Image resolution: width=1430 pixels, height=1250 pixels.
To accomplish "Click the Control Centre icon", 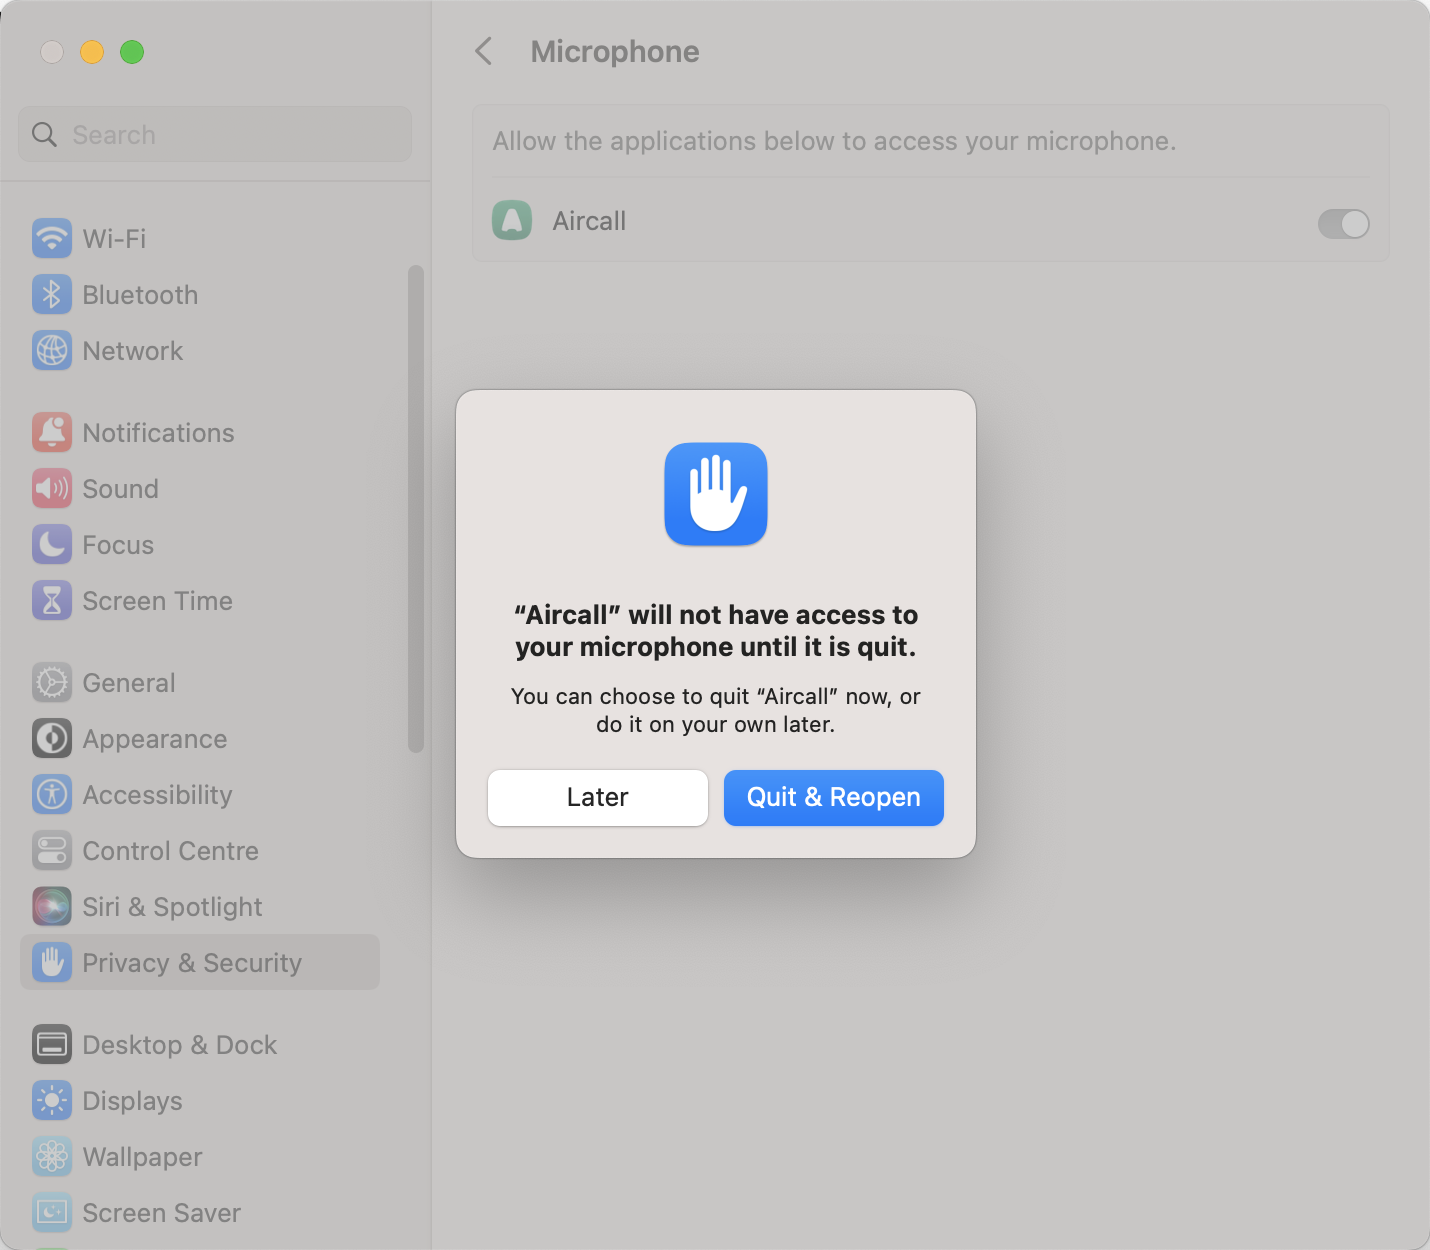I will coord(52,850).
